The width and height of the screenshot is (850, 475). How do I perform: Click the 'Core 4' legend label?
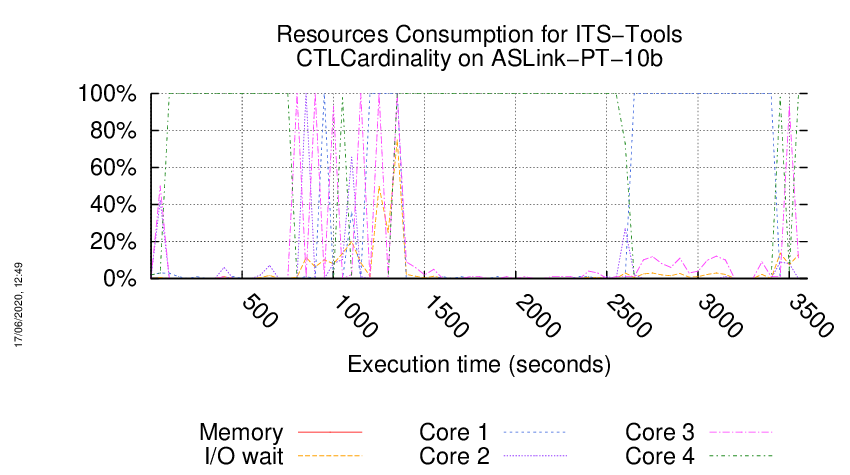click(660, 456)
